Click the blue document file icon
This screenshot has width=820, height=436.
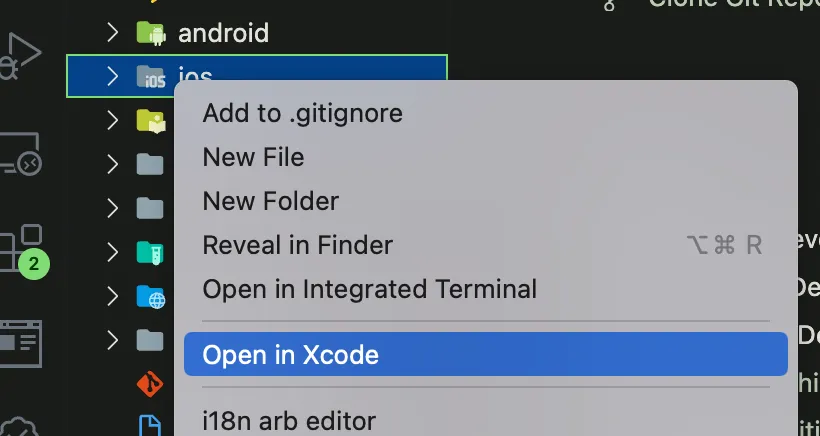coord(150,425)
